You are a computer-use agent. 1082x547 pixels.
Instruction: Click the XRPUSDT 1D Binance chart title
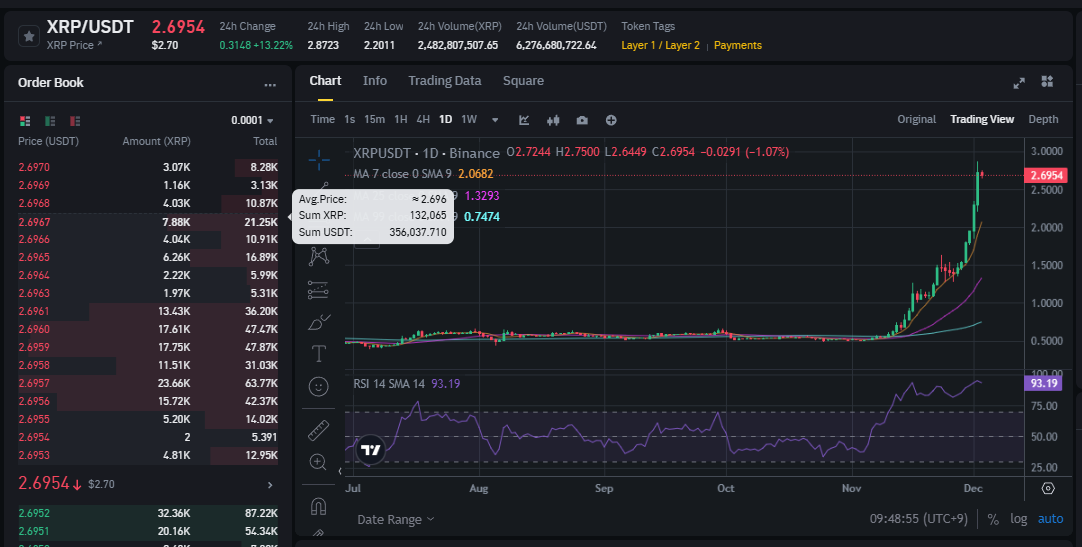point(426,152)
